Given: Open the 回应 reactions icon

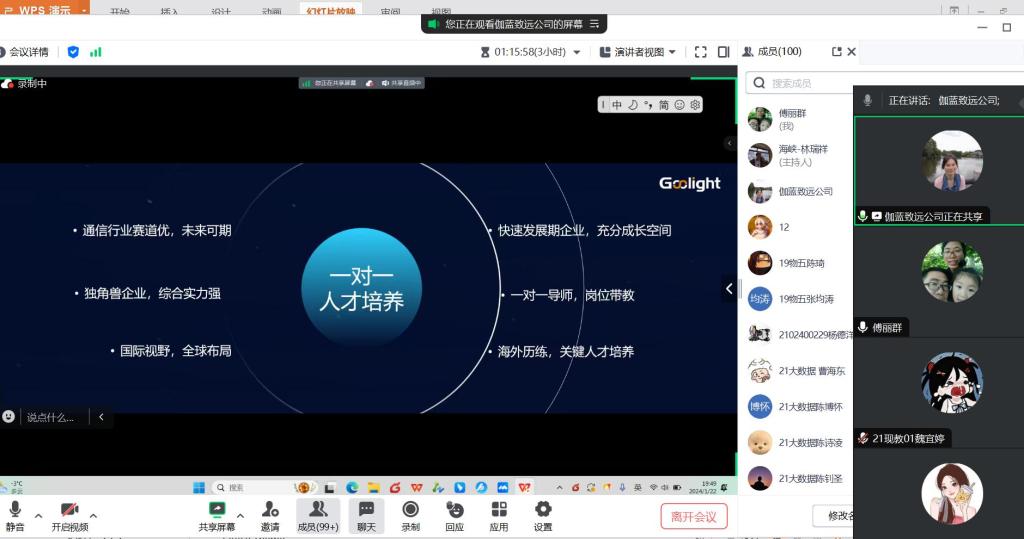Looking at the screenshot, I should pos(455,514).
